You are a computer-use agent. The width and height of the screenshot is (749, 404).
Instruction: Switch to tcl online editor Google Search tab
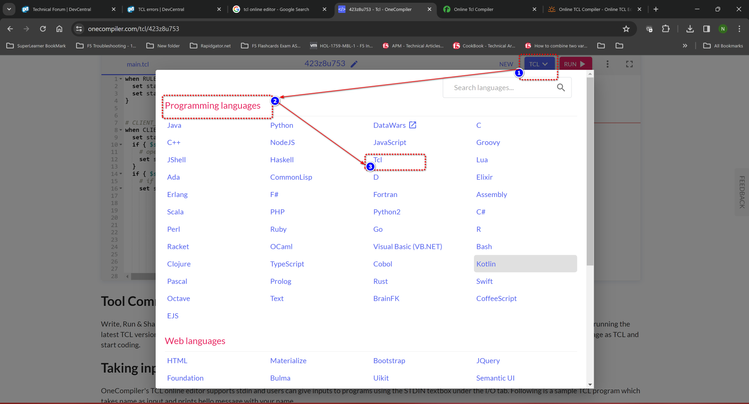click(x=276, y=9)
